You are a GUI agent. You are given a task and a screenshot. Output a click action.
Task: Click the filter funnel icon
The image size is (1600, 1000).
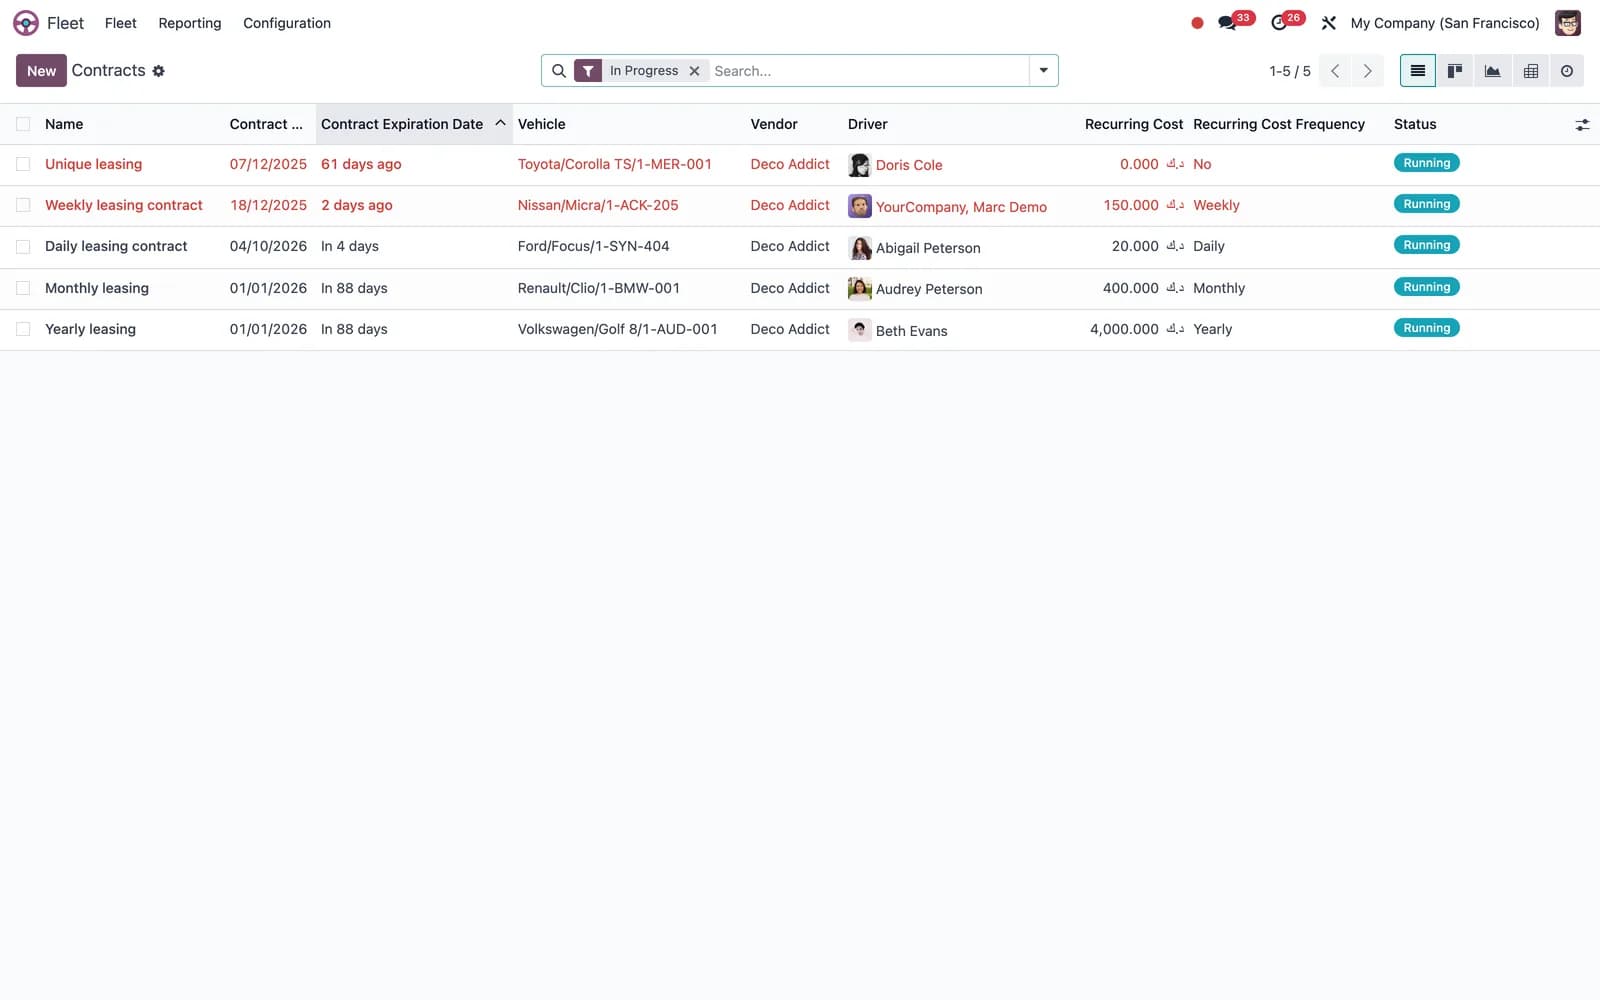pyautogui.click(x=588, y=71)
